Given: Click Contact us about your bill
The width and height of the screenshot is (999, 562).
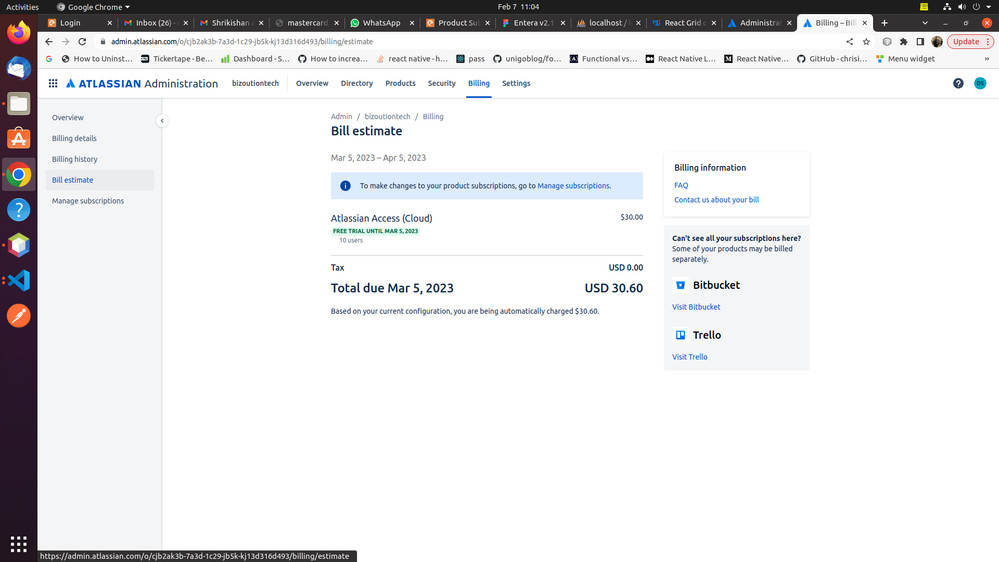Looking at the screenshot, I should pos(716,200).
